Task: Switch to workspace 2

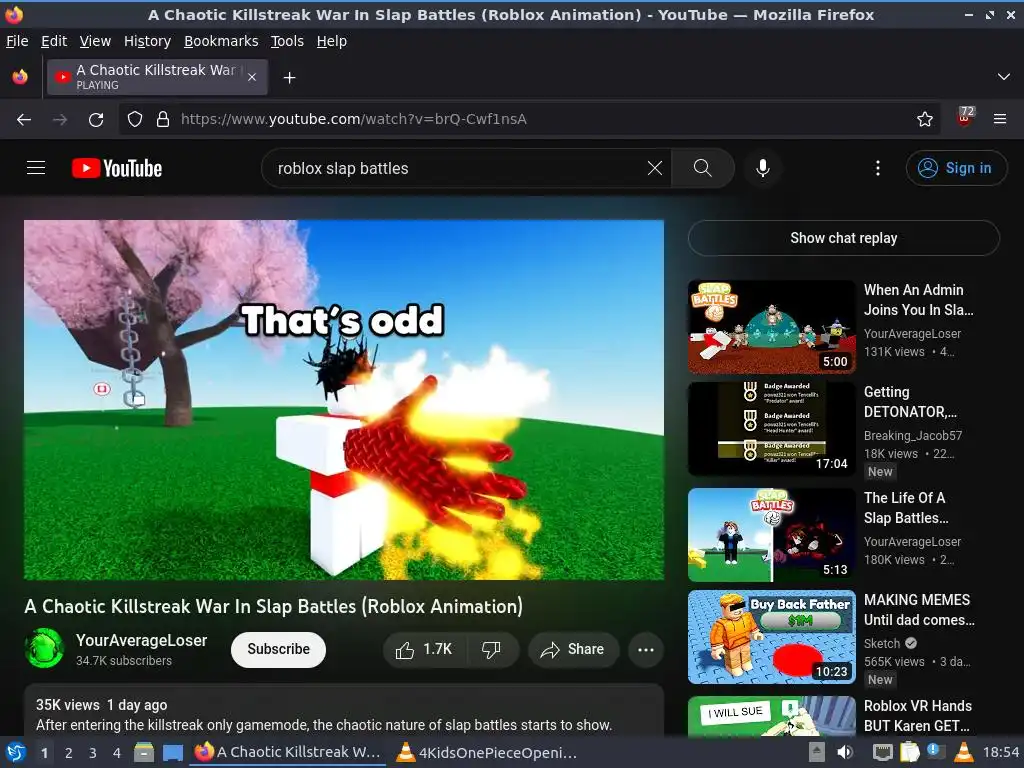Action: [68, 753]
